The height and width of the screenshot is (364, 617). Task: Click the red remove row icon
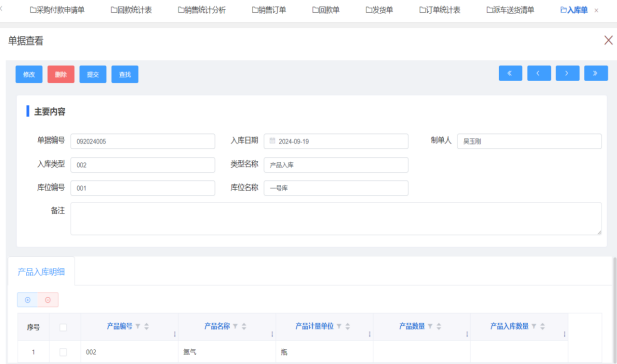pos(48,300)
